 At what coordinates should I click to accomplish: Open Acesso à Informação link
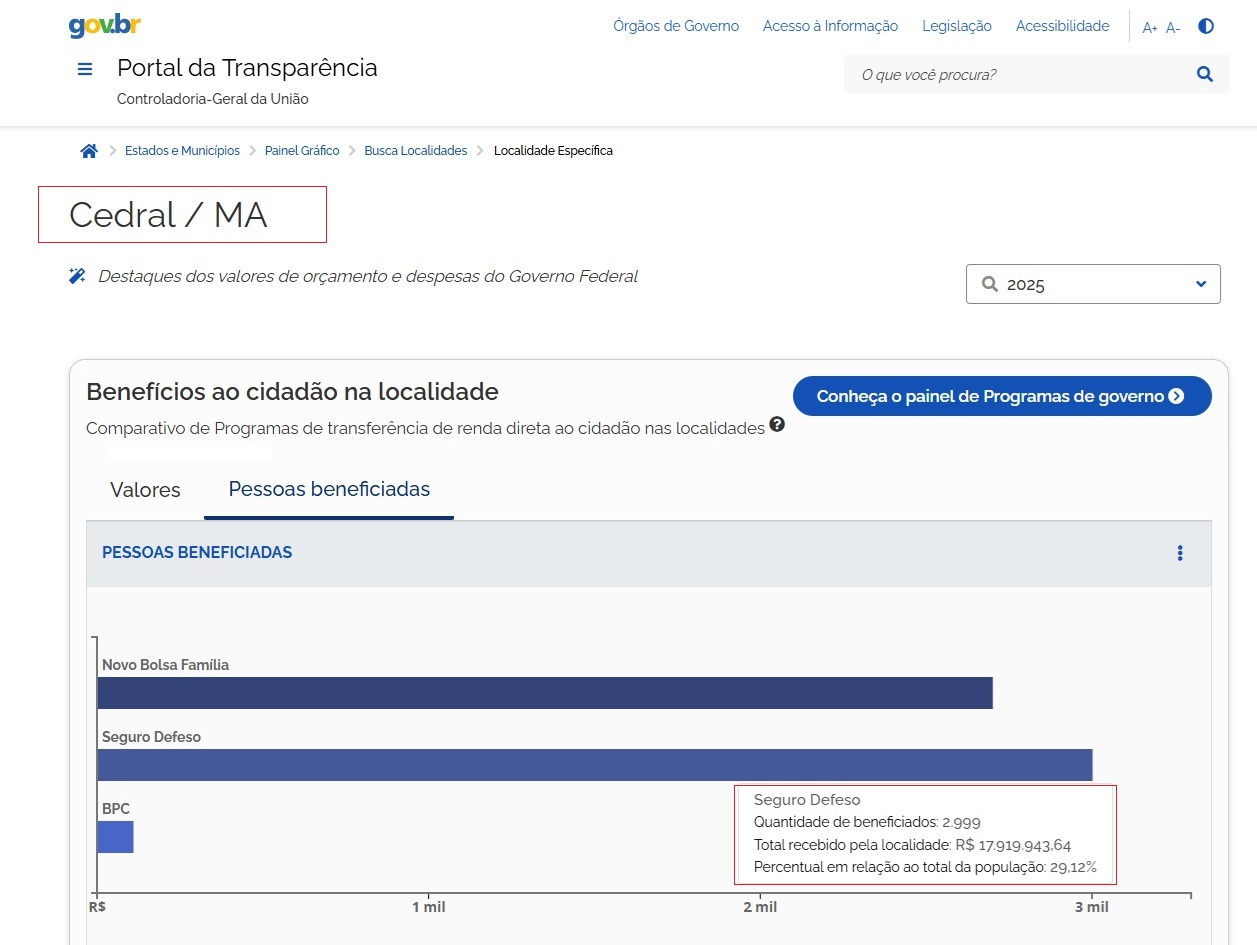point(830,26)
